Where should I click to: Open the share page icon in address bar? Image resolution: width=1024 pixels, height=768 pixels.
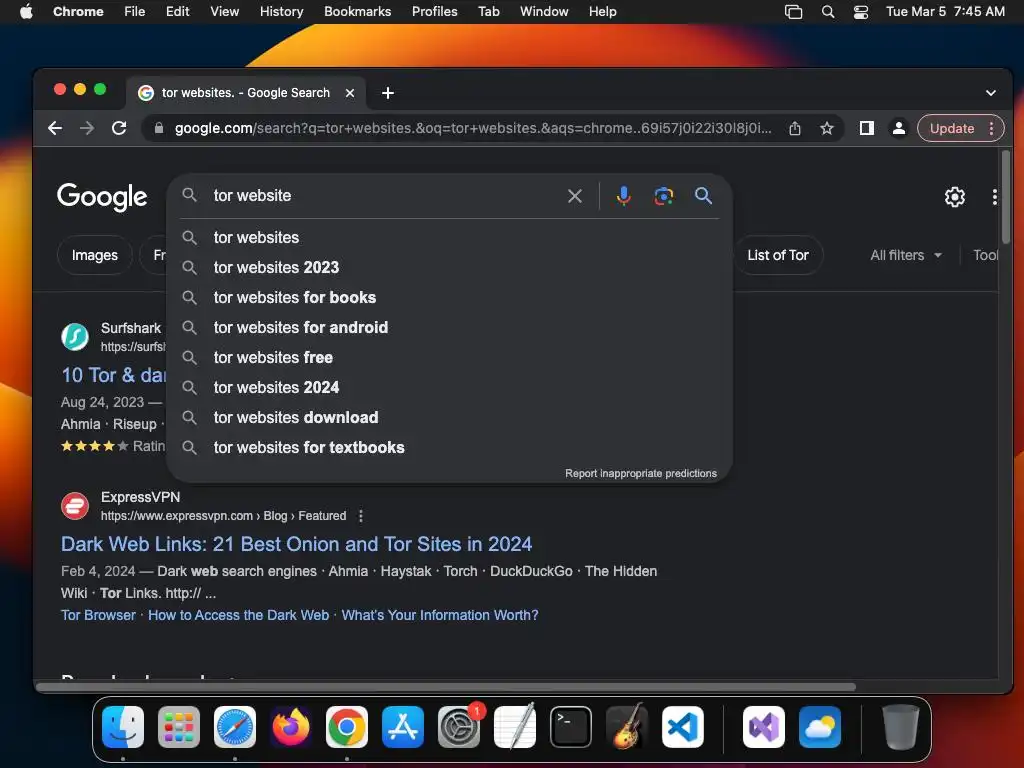[795, 128]
